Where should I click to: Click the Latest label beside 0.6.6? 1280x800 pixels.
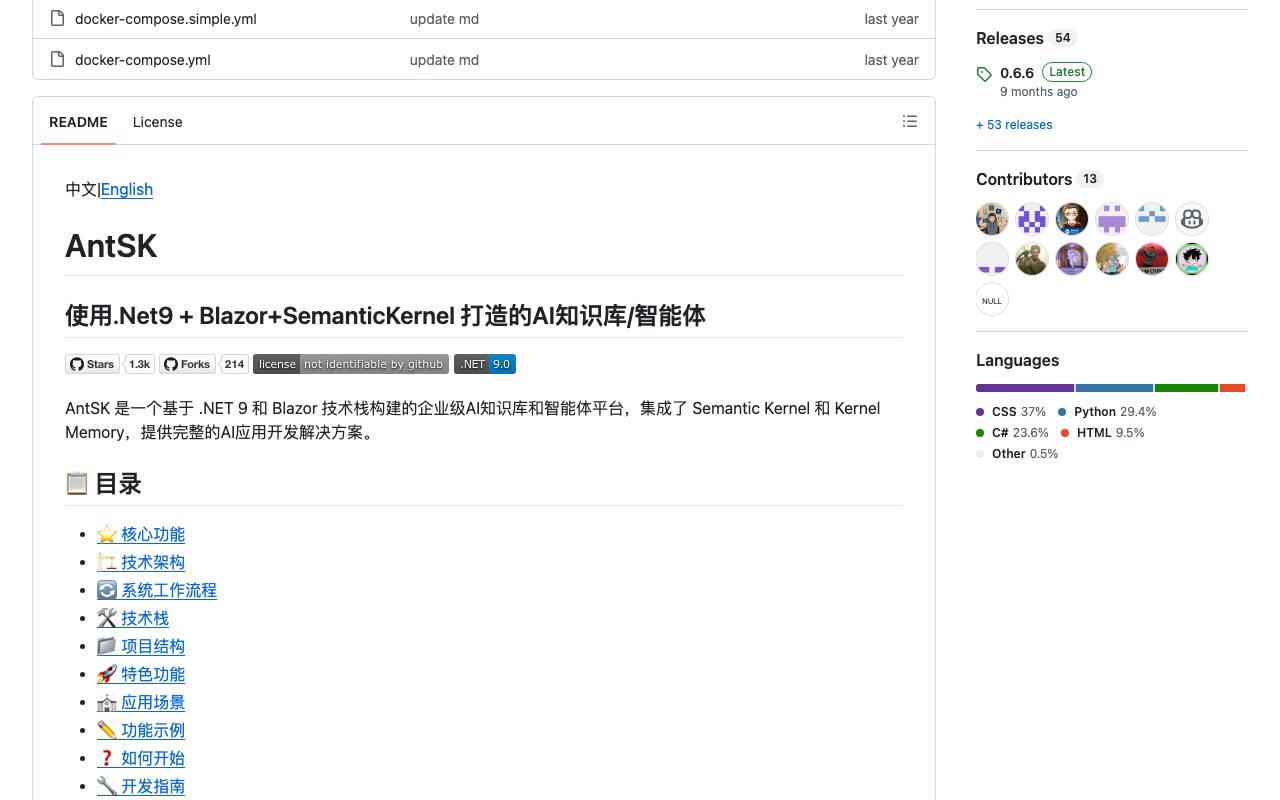coord(1067,72)
